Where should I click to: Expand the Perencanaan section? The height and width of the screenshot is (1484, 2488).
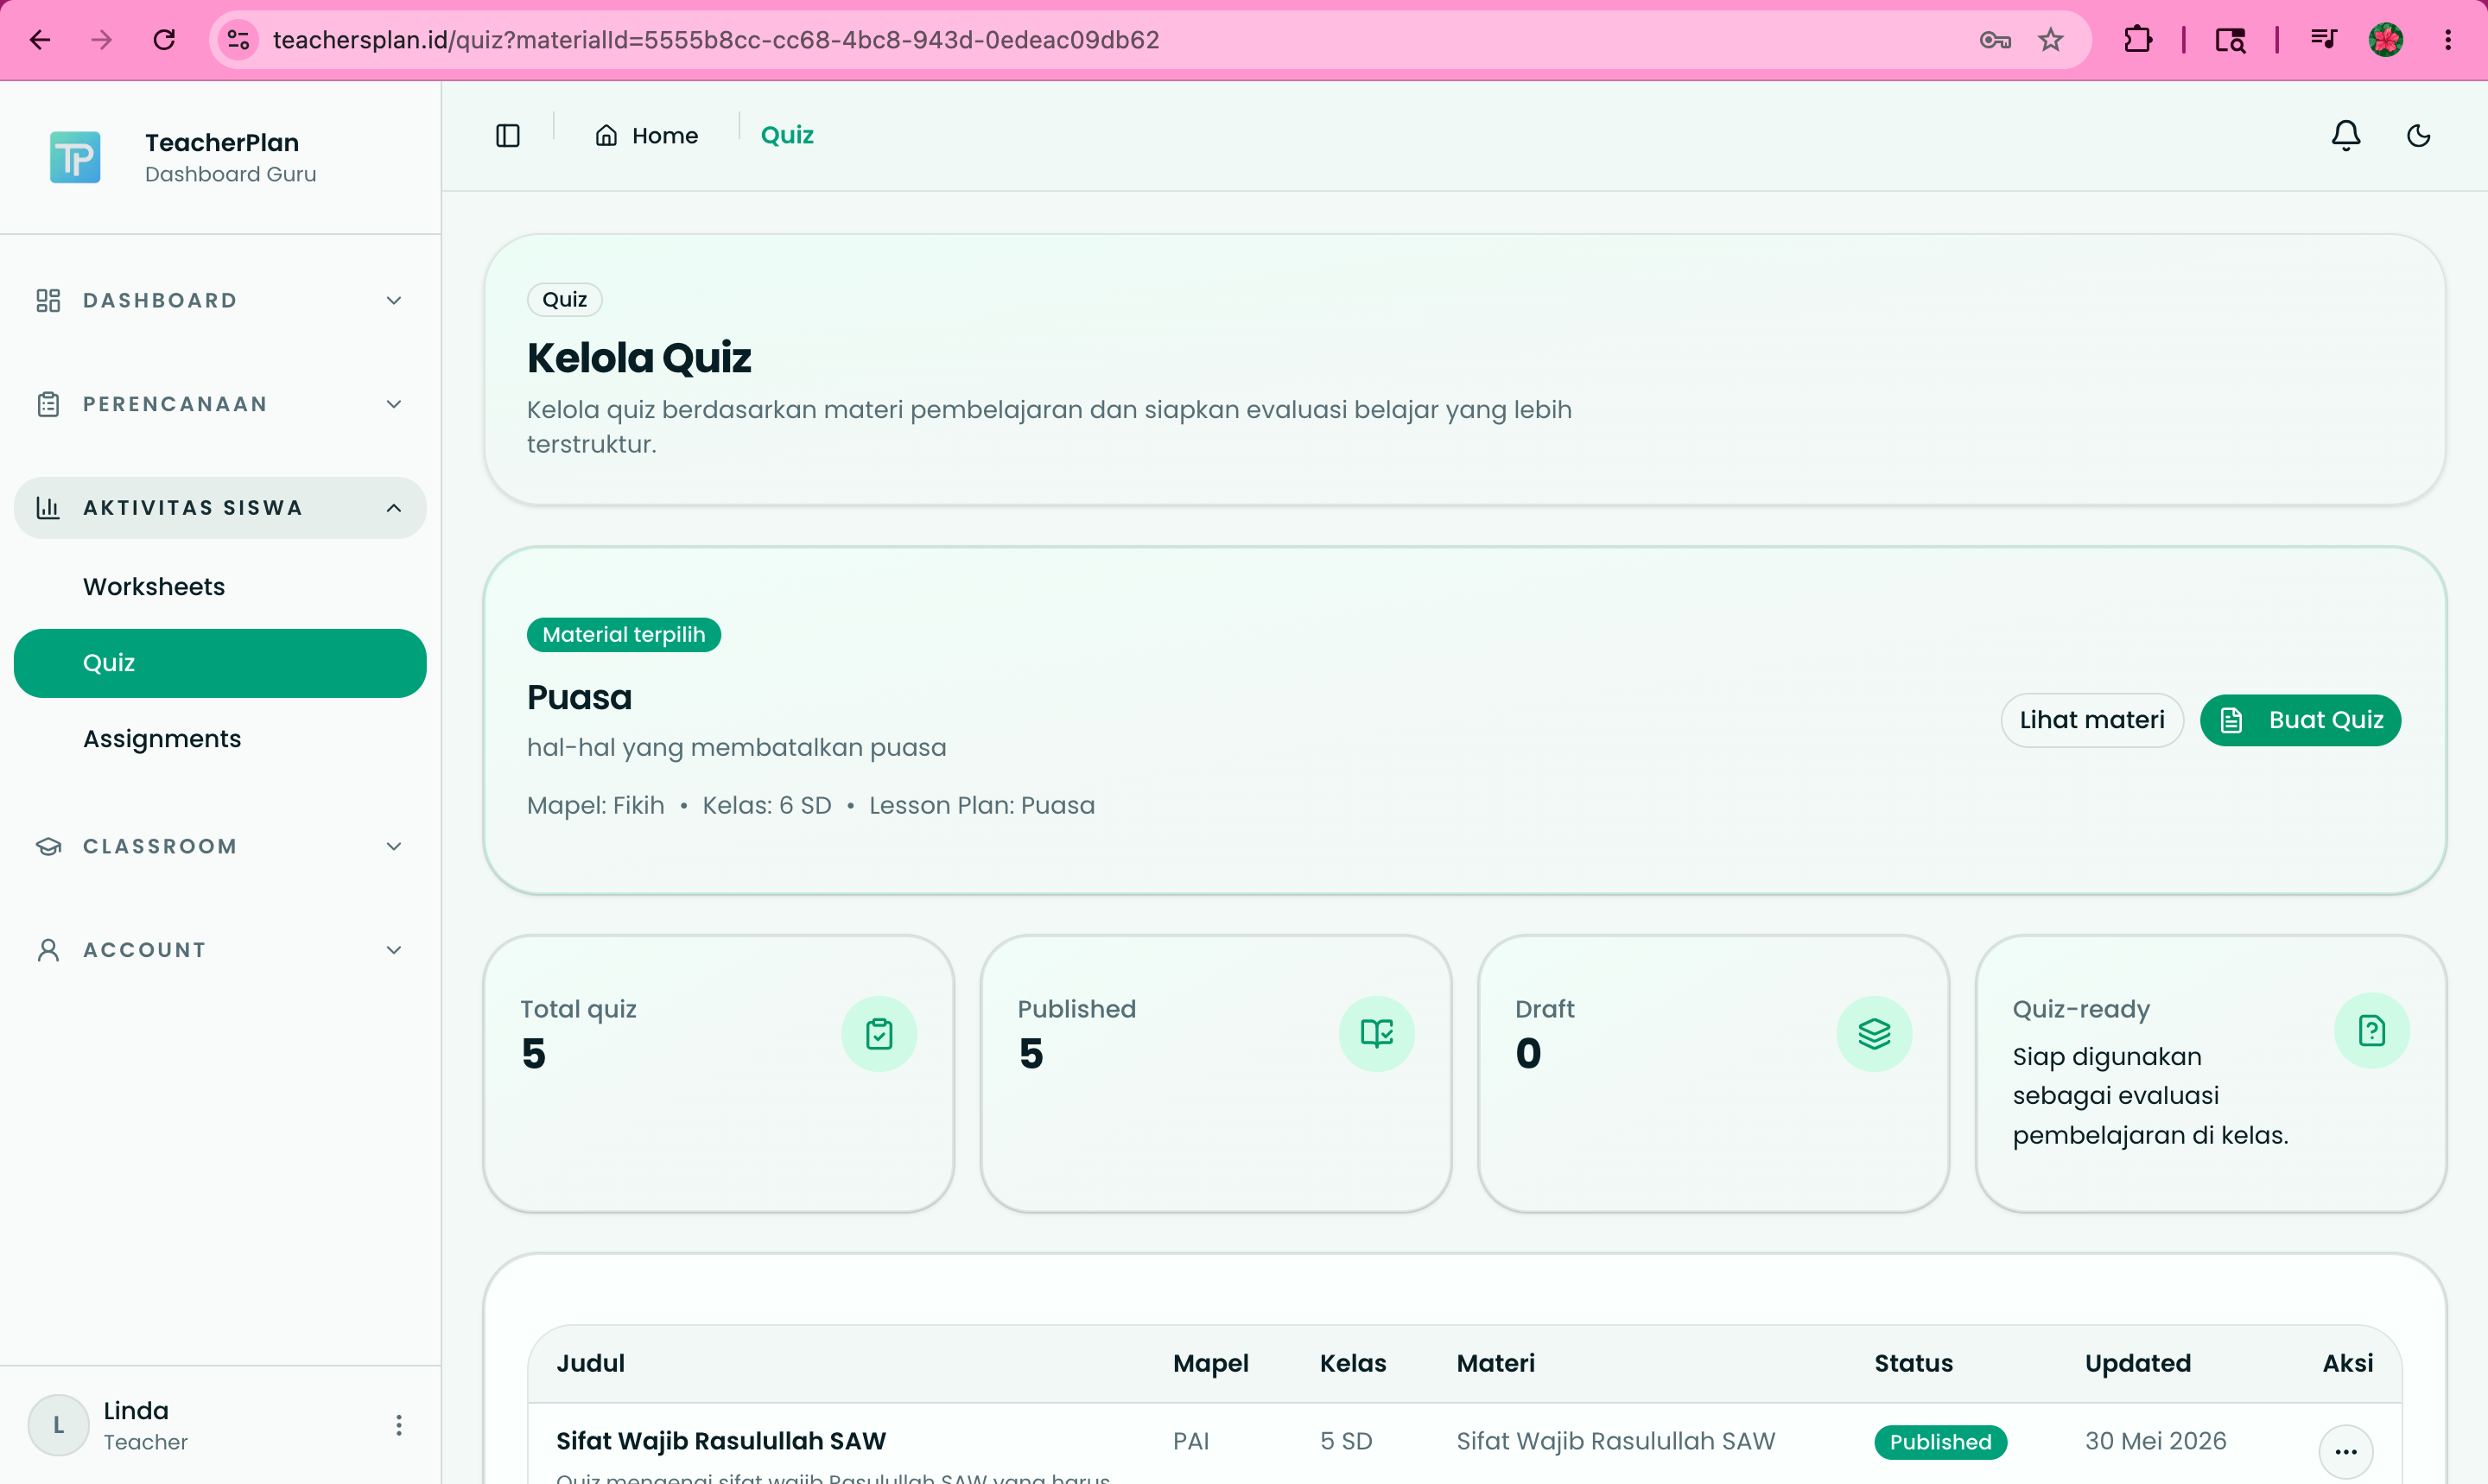click(x=220, y=404)
